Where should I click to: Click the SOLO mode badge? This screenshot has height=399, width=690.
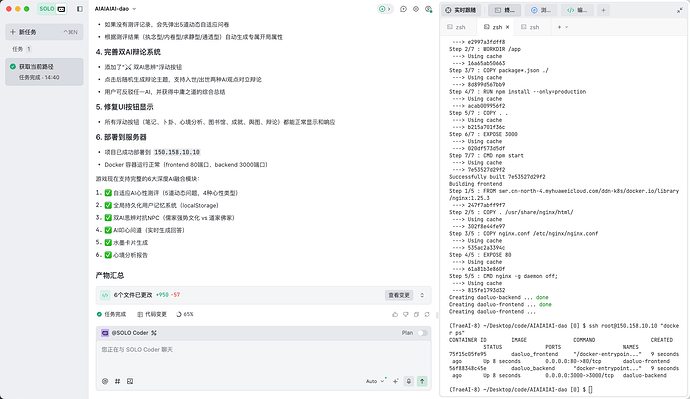(52, 9)
